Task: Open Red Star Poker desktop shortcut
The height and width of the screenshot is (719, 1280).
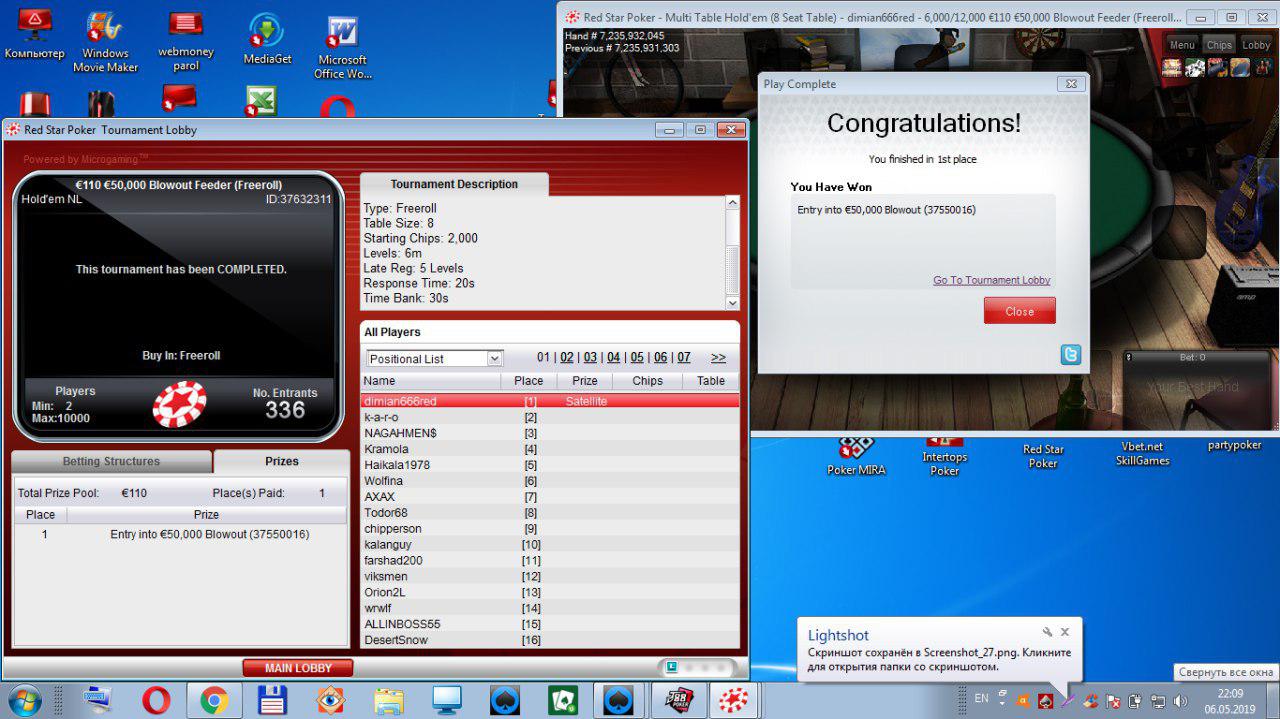Action: (x=1043, y=455)
